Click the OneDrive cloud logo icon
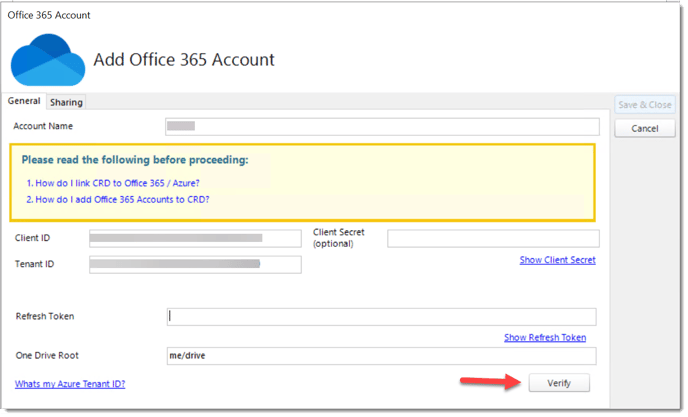The height and width of the screenshot is (417, 688). (x=48, y=60)
